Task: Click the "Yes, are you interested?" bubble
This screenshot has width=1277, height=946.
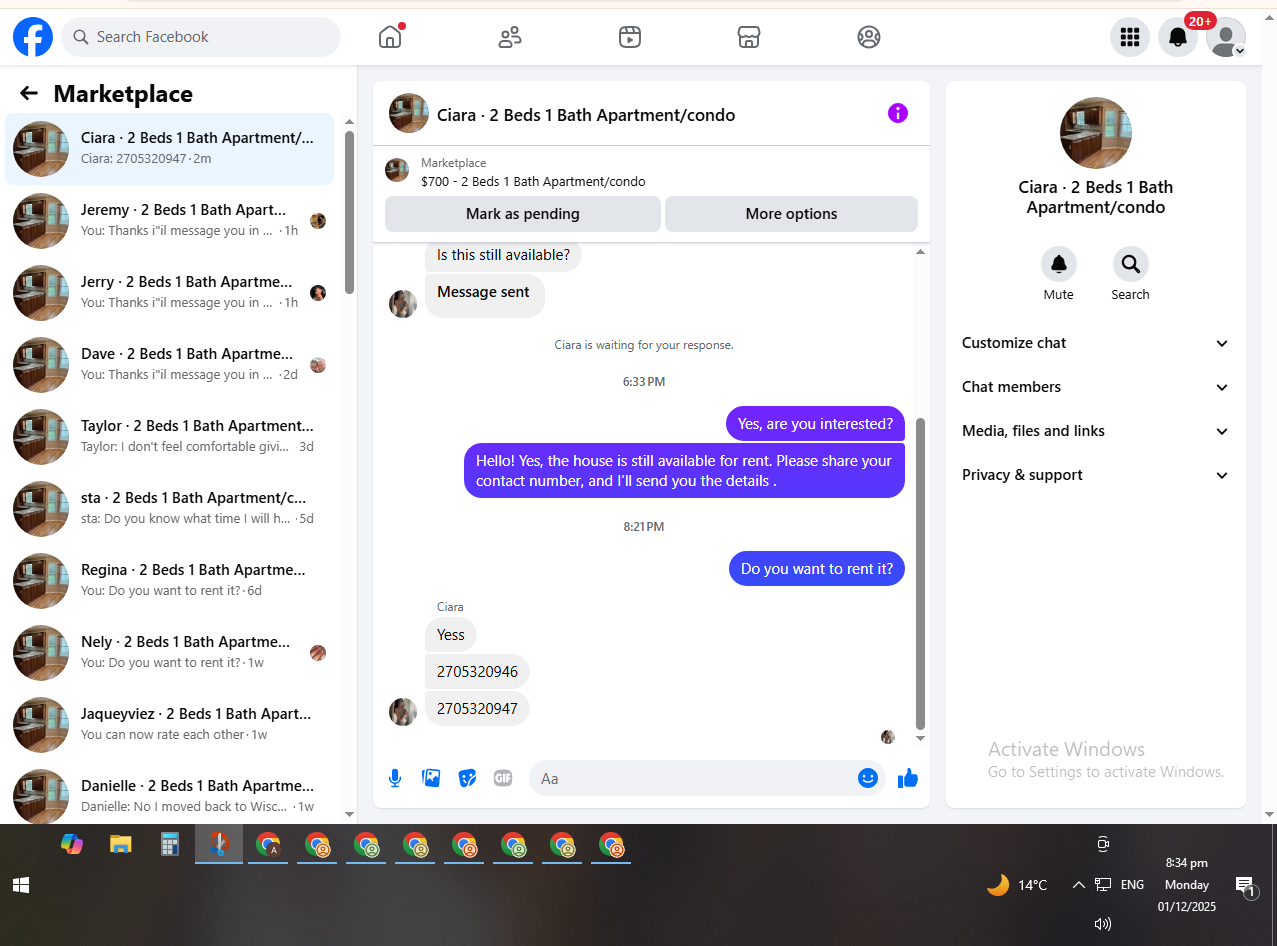Action: pyautogui.click(x=815, y=424)
